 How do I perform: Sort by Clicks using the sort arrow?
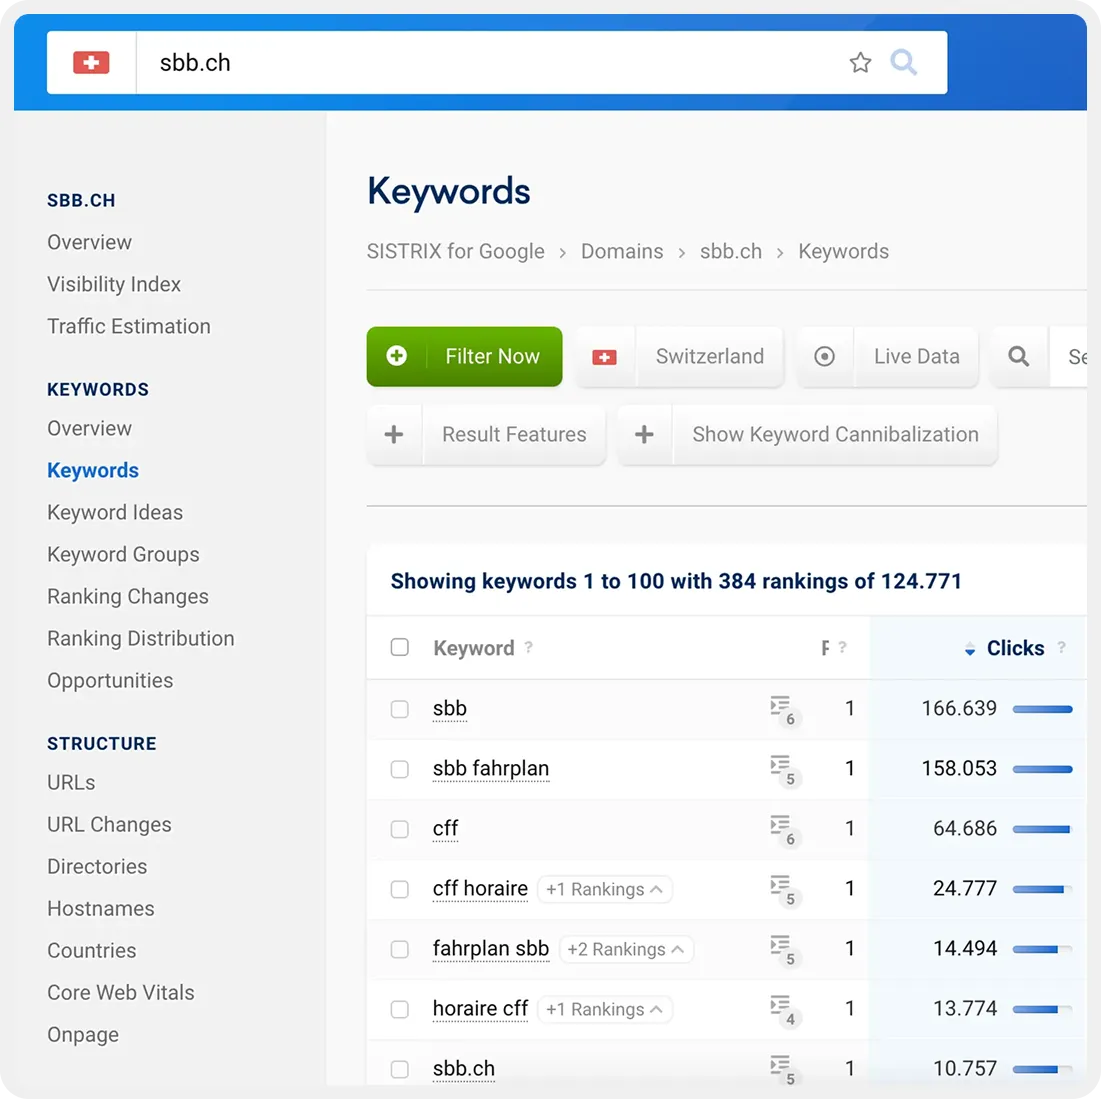(970, 649)
